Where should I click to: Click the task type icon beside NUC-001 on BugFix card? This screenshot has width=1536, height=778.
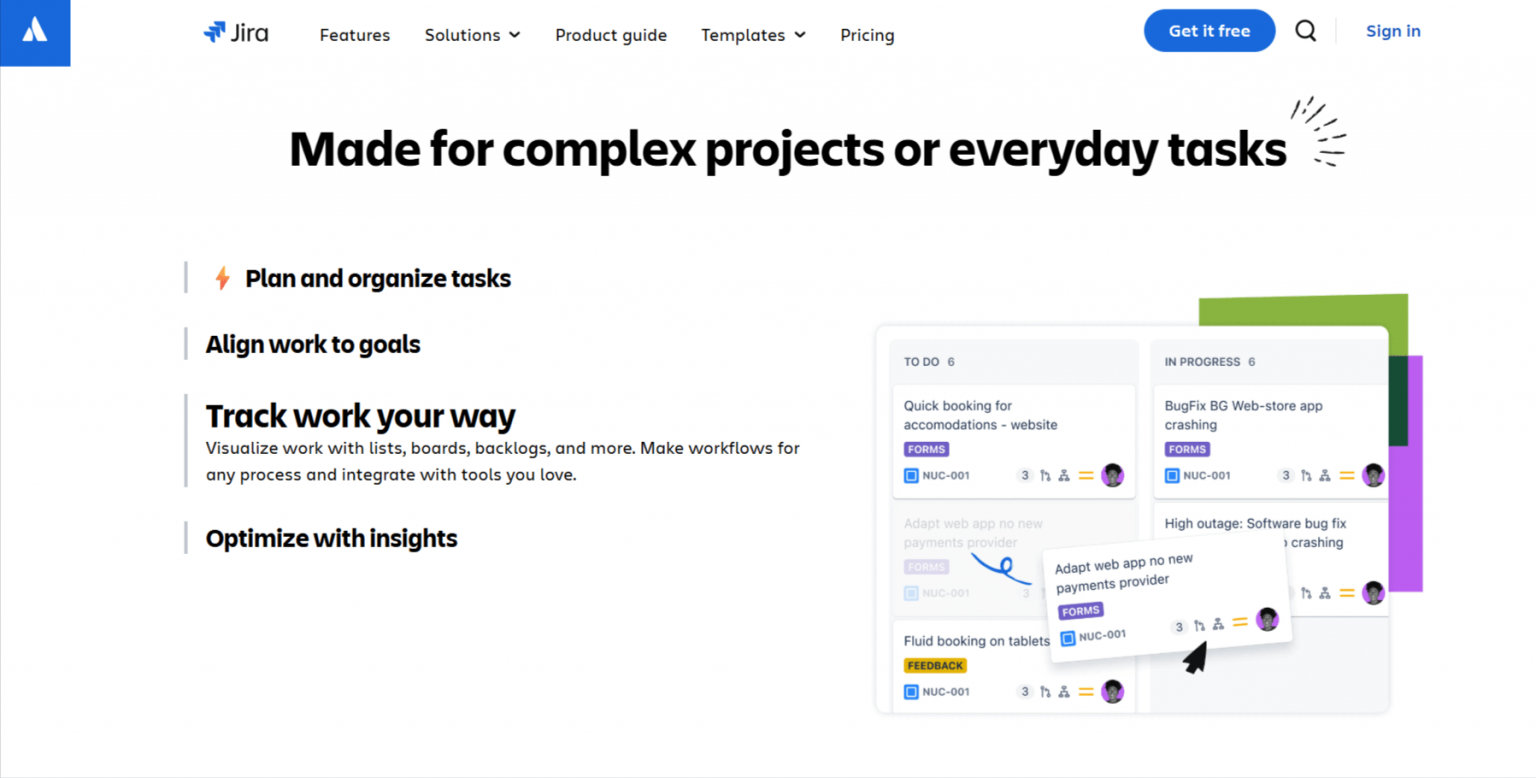1172,476
